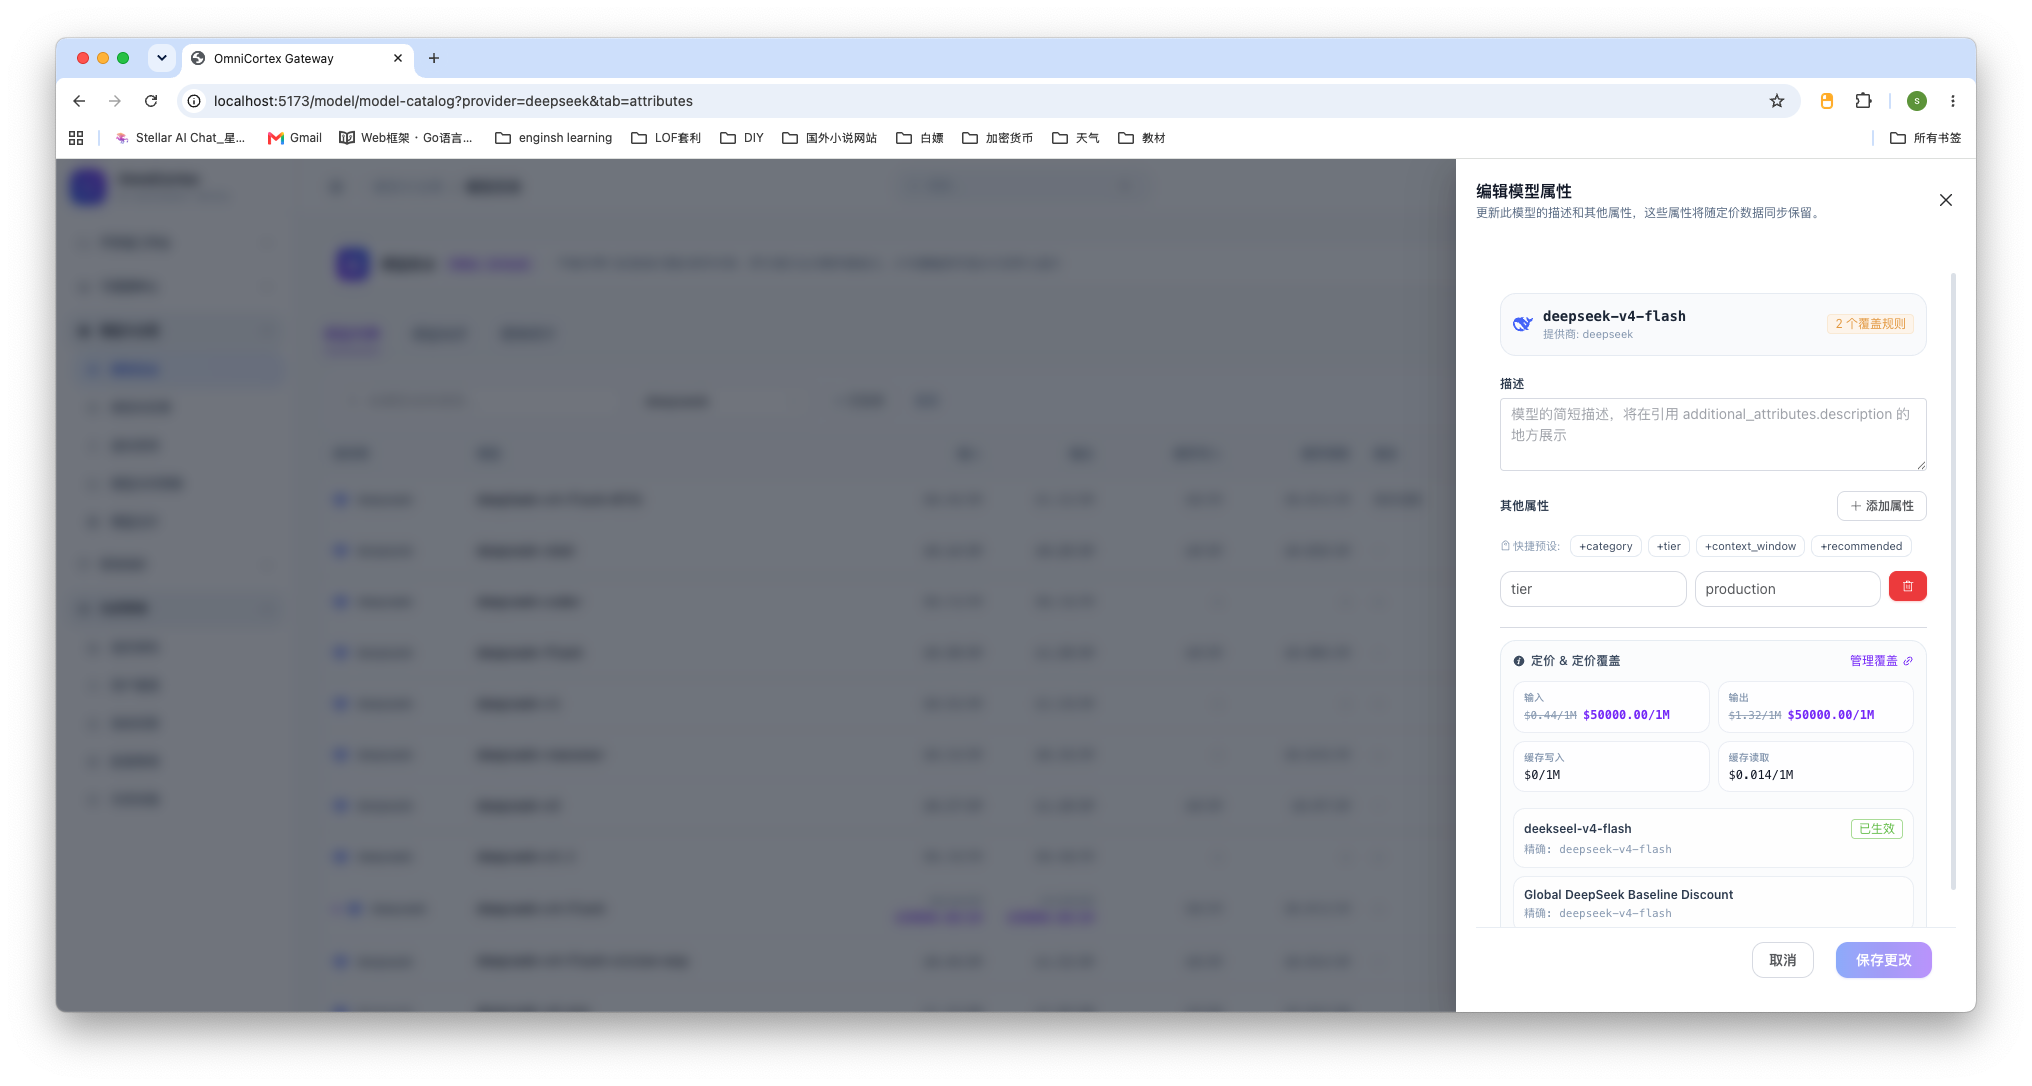This screenshot has height=1086, width=2032.
Task: Click the address bar URL
Action: point(453,101)
